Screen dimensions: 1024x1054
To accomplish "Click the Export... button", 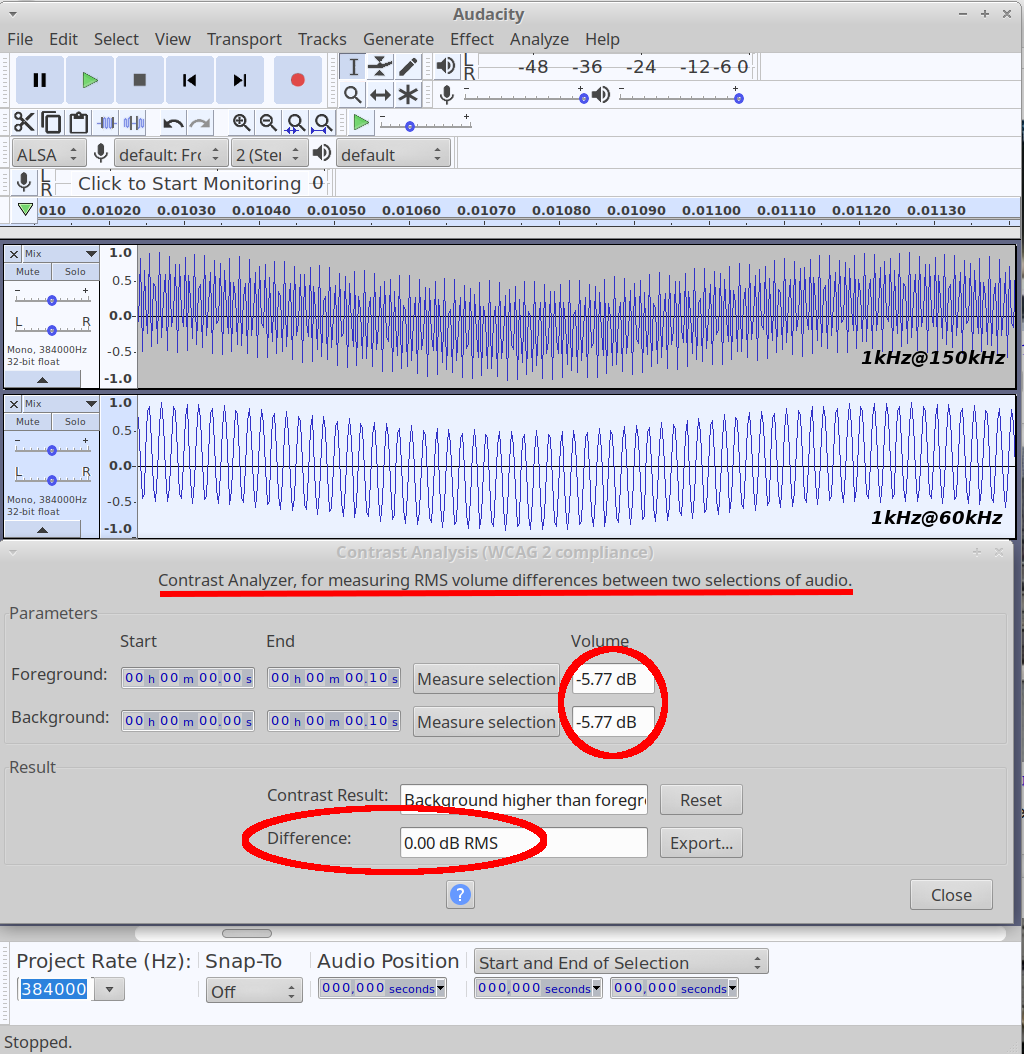I will click(x=701, y=843).
